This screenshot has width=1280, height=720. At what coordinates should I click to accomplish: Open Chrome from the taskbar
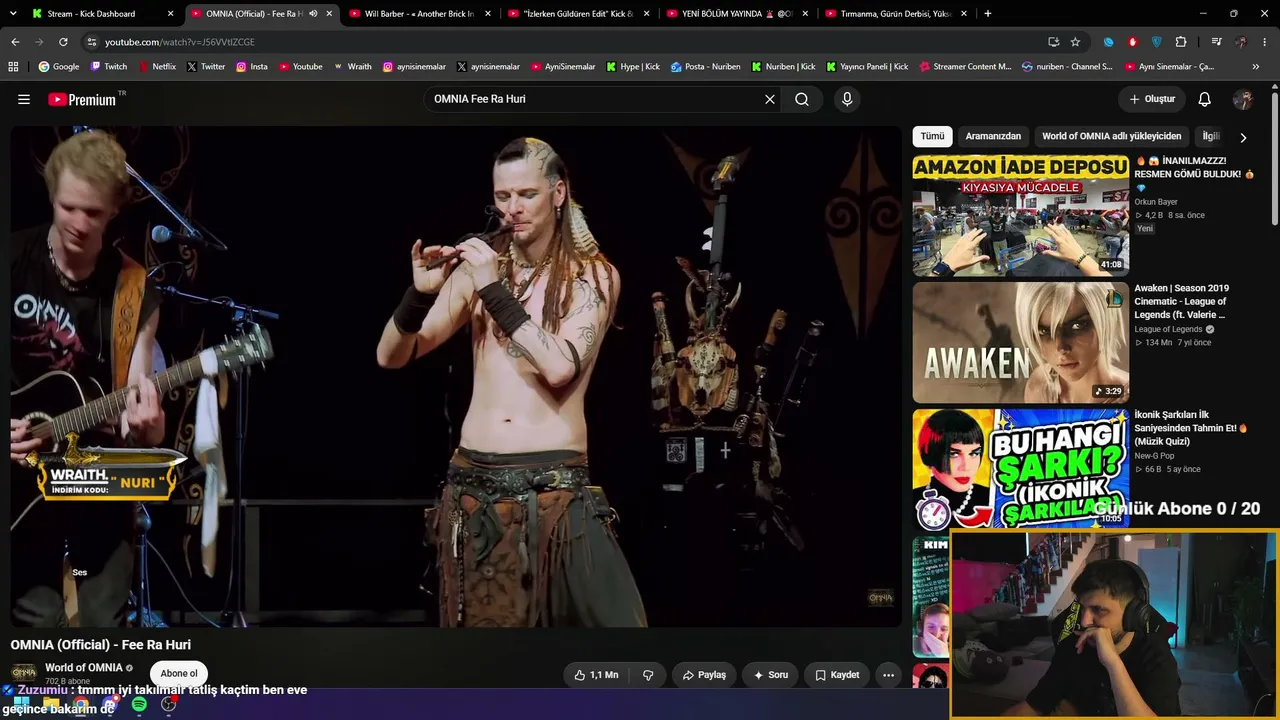pos(80,705)
